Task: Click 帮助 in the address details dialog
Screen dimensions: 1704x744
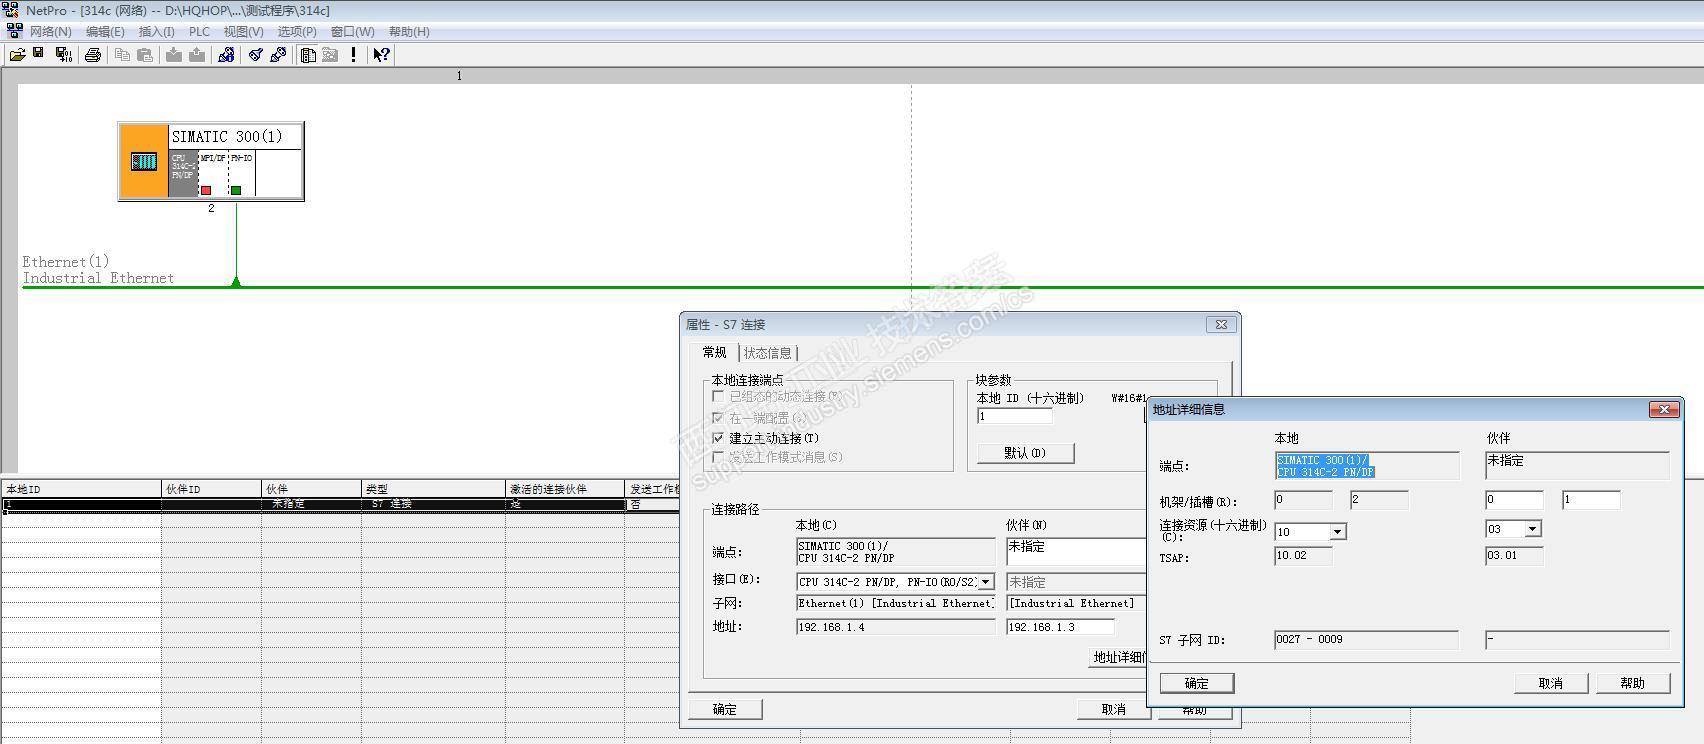Action: [x=1633, y=683]
